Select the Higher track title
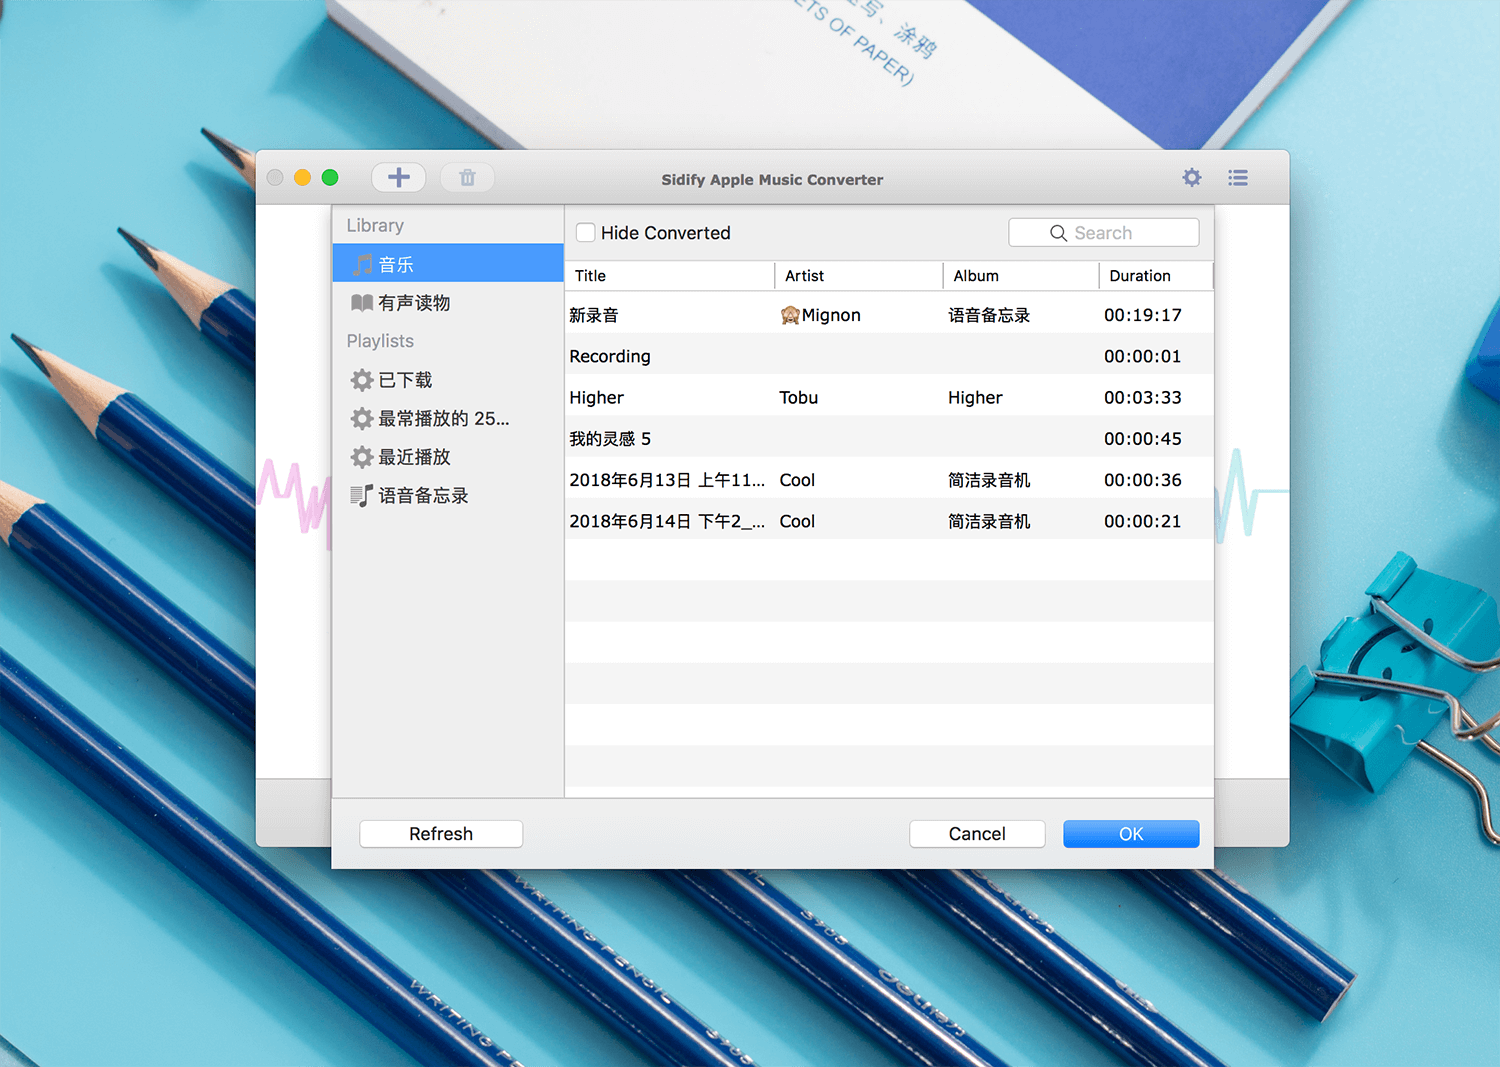 click(597, 398)
